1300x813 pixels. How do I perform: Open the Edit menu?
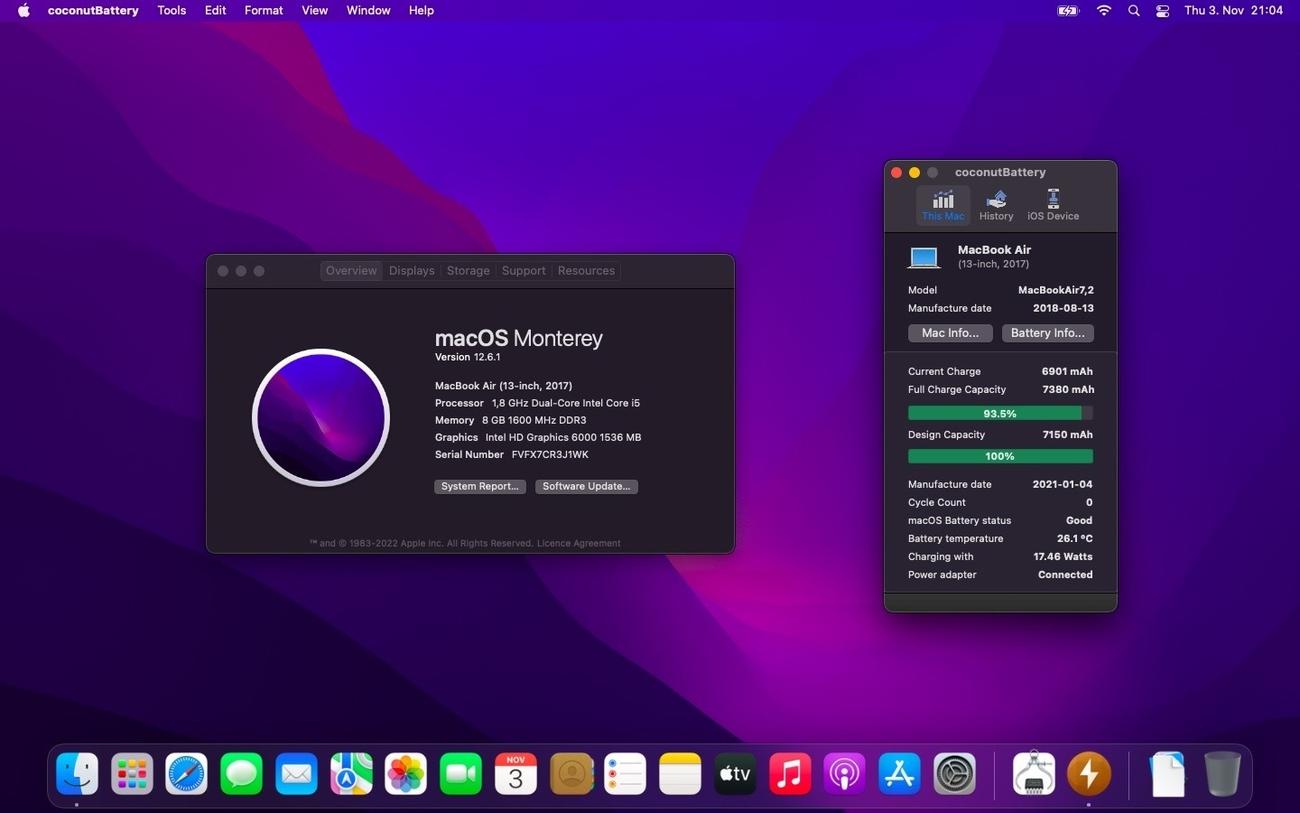pyautogui.click(x=215, y=10)
